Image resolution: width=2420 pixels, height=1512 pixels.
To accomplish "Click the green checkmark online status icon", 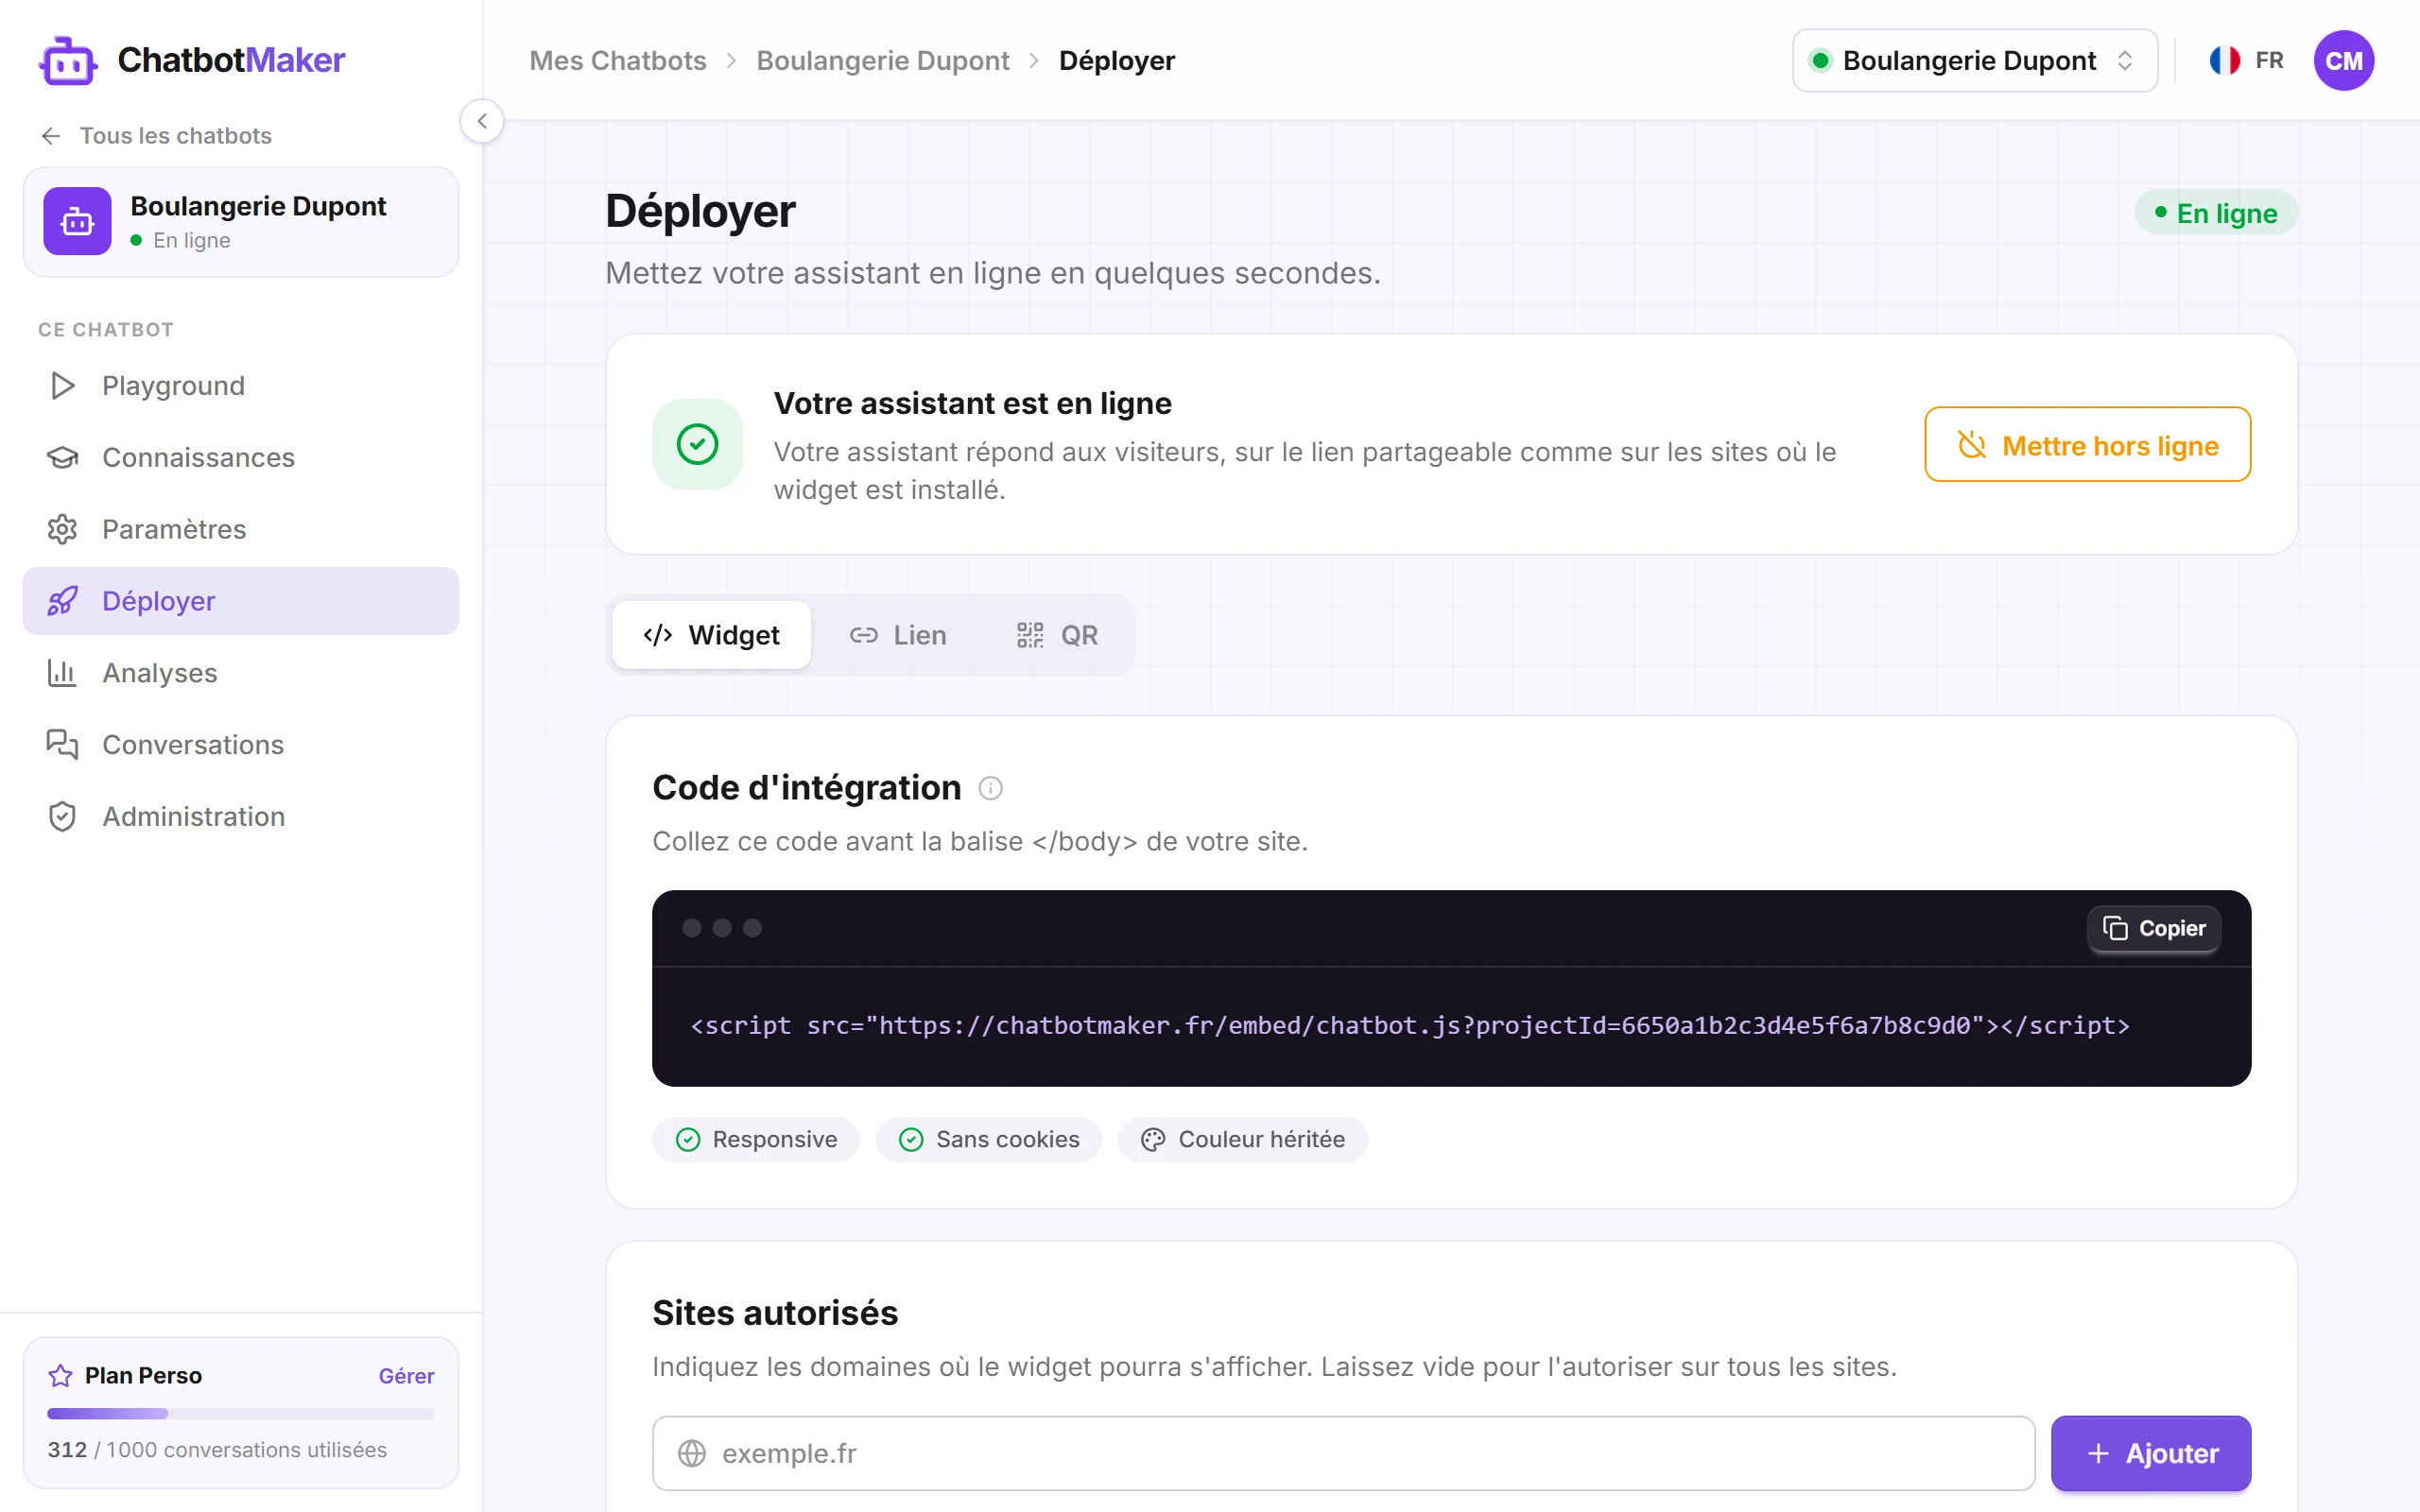I will click(x=697, y=444).
